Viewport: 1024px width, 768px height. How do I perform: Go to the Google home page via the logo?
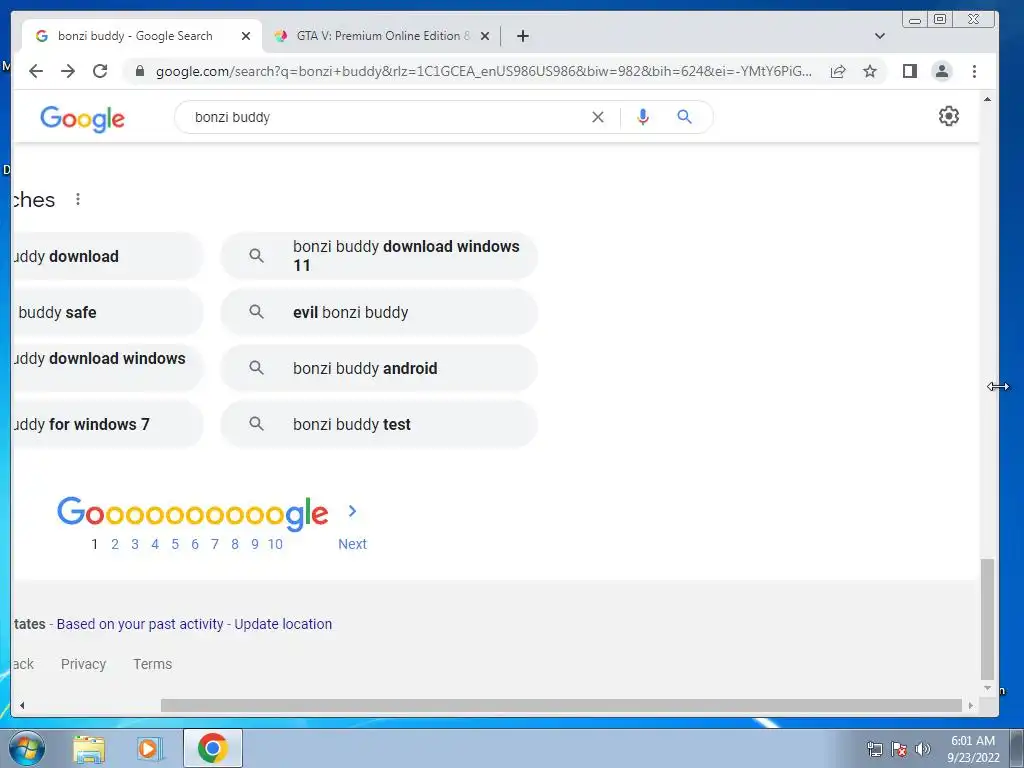pyautogui.click(x=82, y=119)
